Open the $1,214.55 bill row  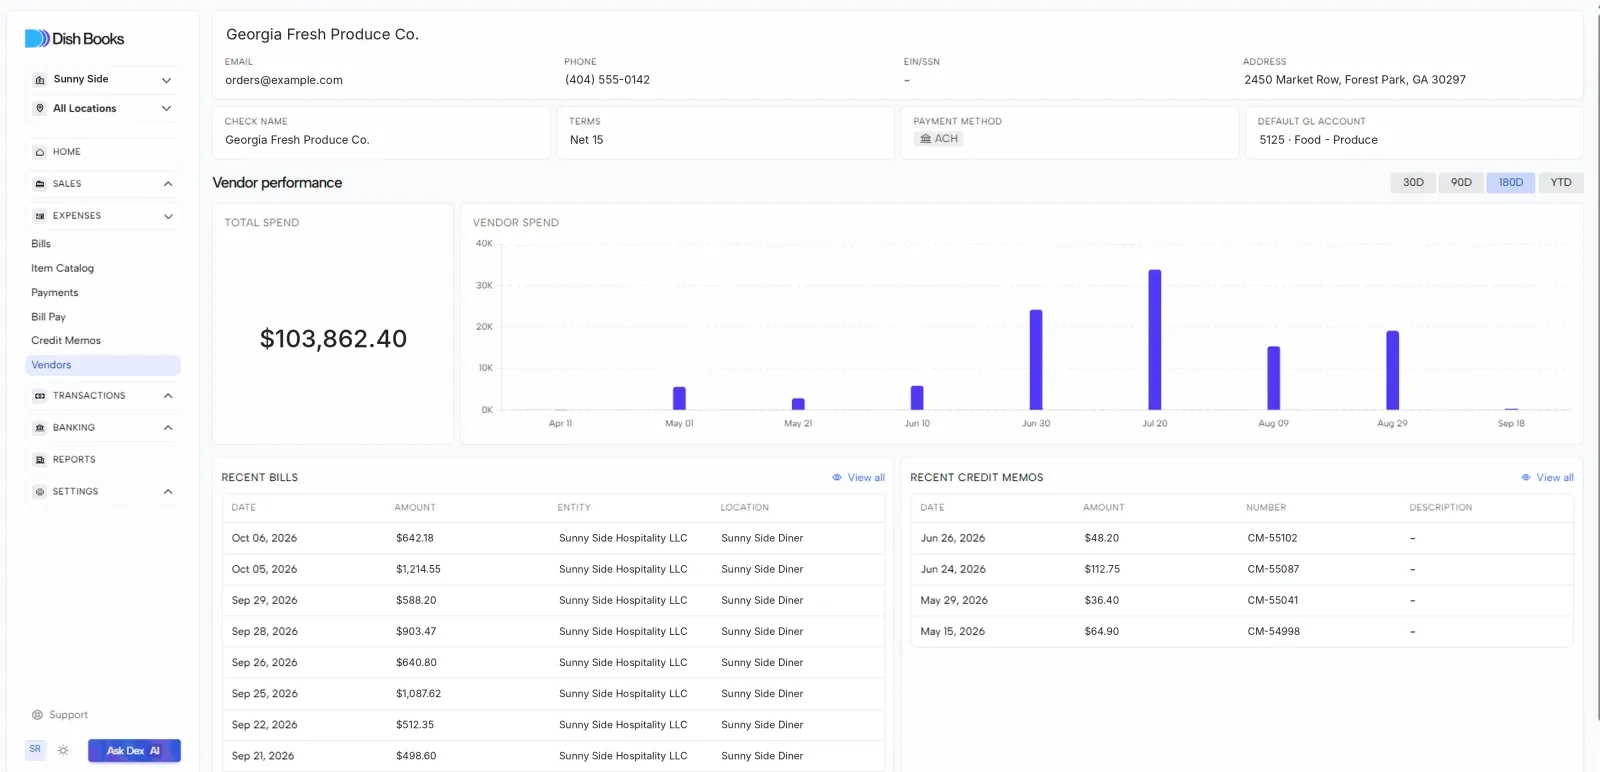tap(553, 569)
